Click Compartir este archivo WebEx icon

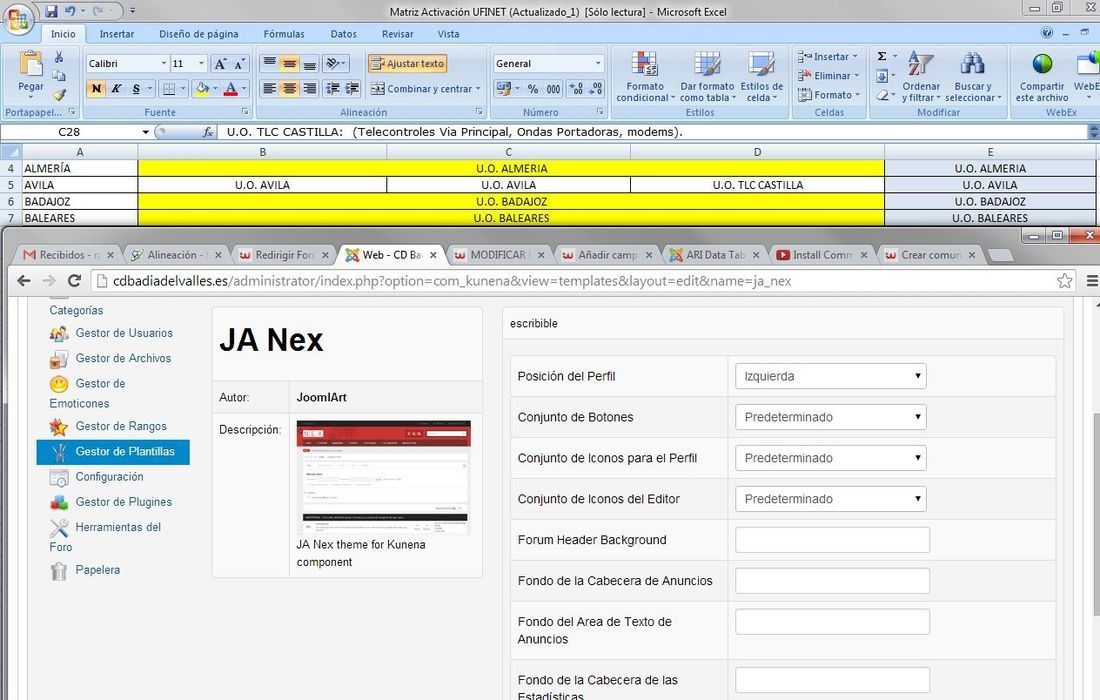point(1042,76)
